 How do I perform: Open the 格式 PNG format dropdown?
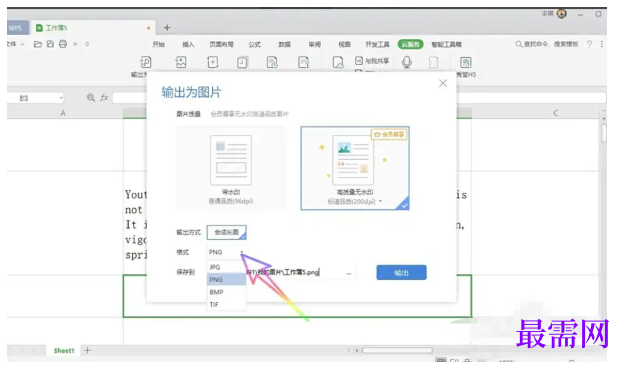click(x=226, y=252)
